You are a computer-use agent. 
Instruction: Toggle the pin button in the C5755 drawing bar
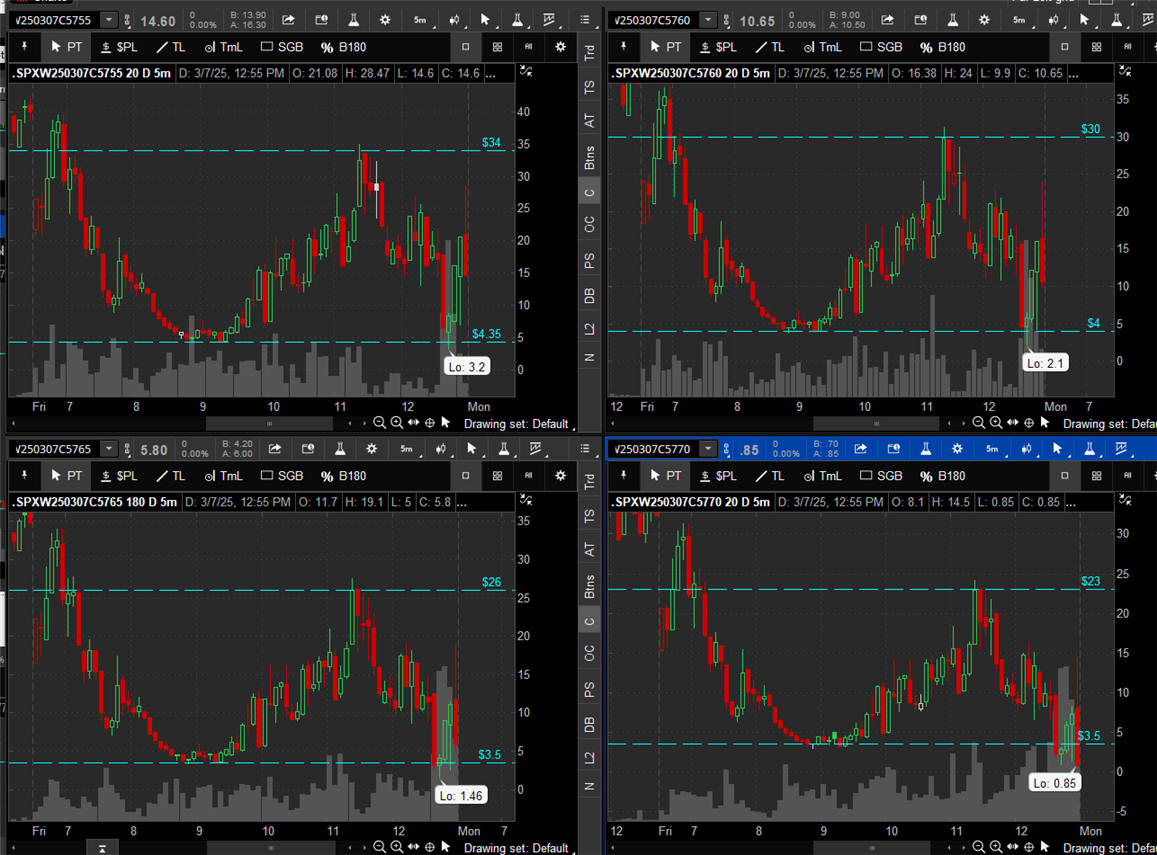[24, 47]
